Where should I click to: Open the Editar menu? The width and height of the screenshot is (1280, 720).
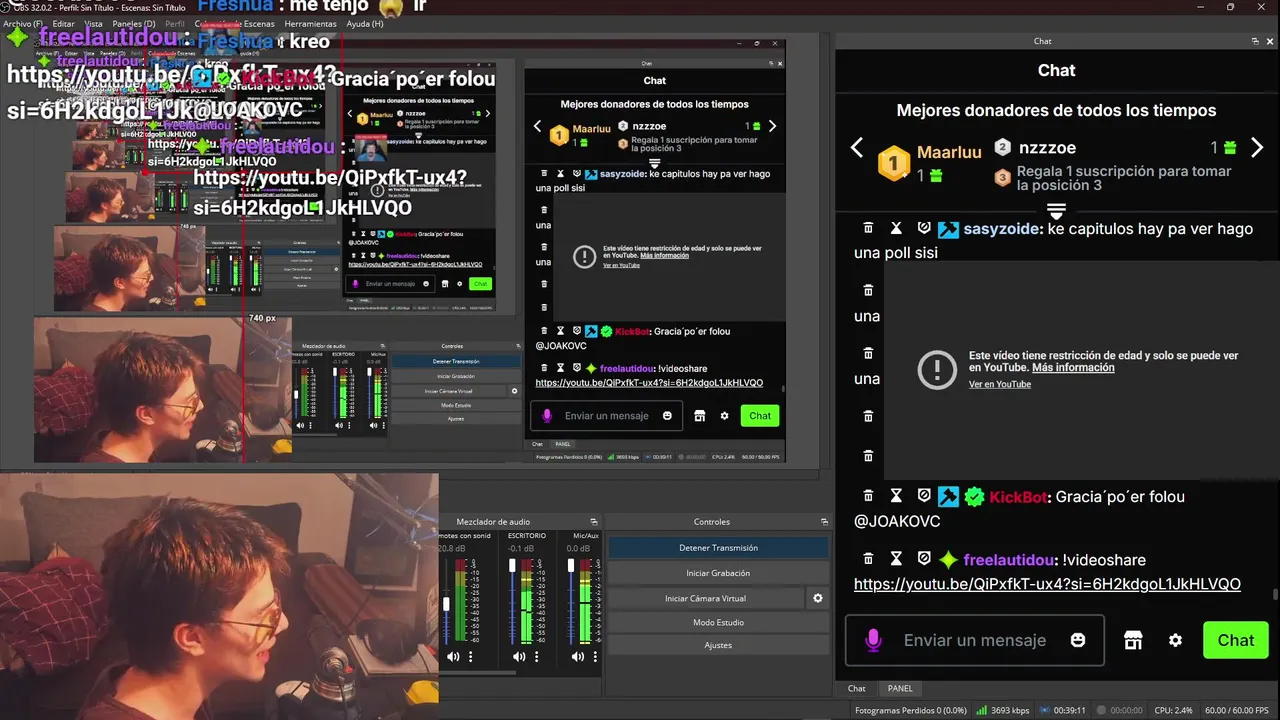click(x=63, y=23)
